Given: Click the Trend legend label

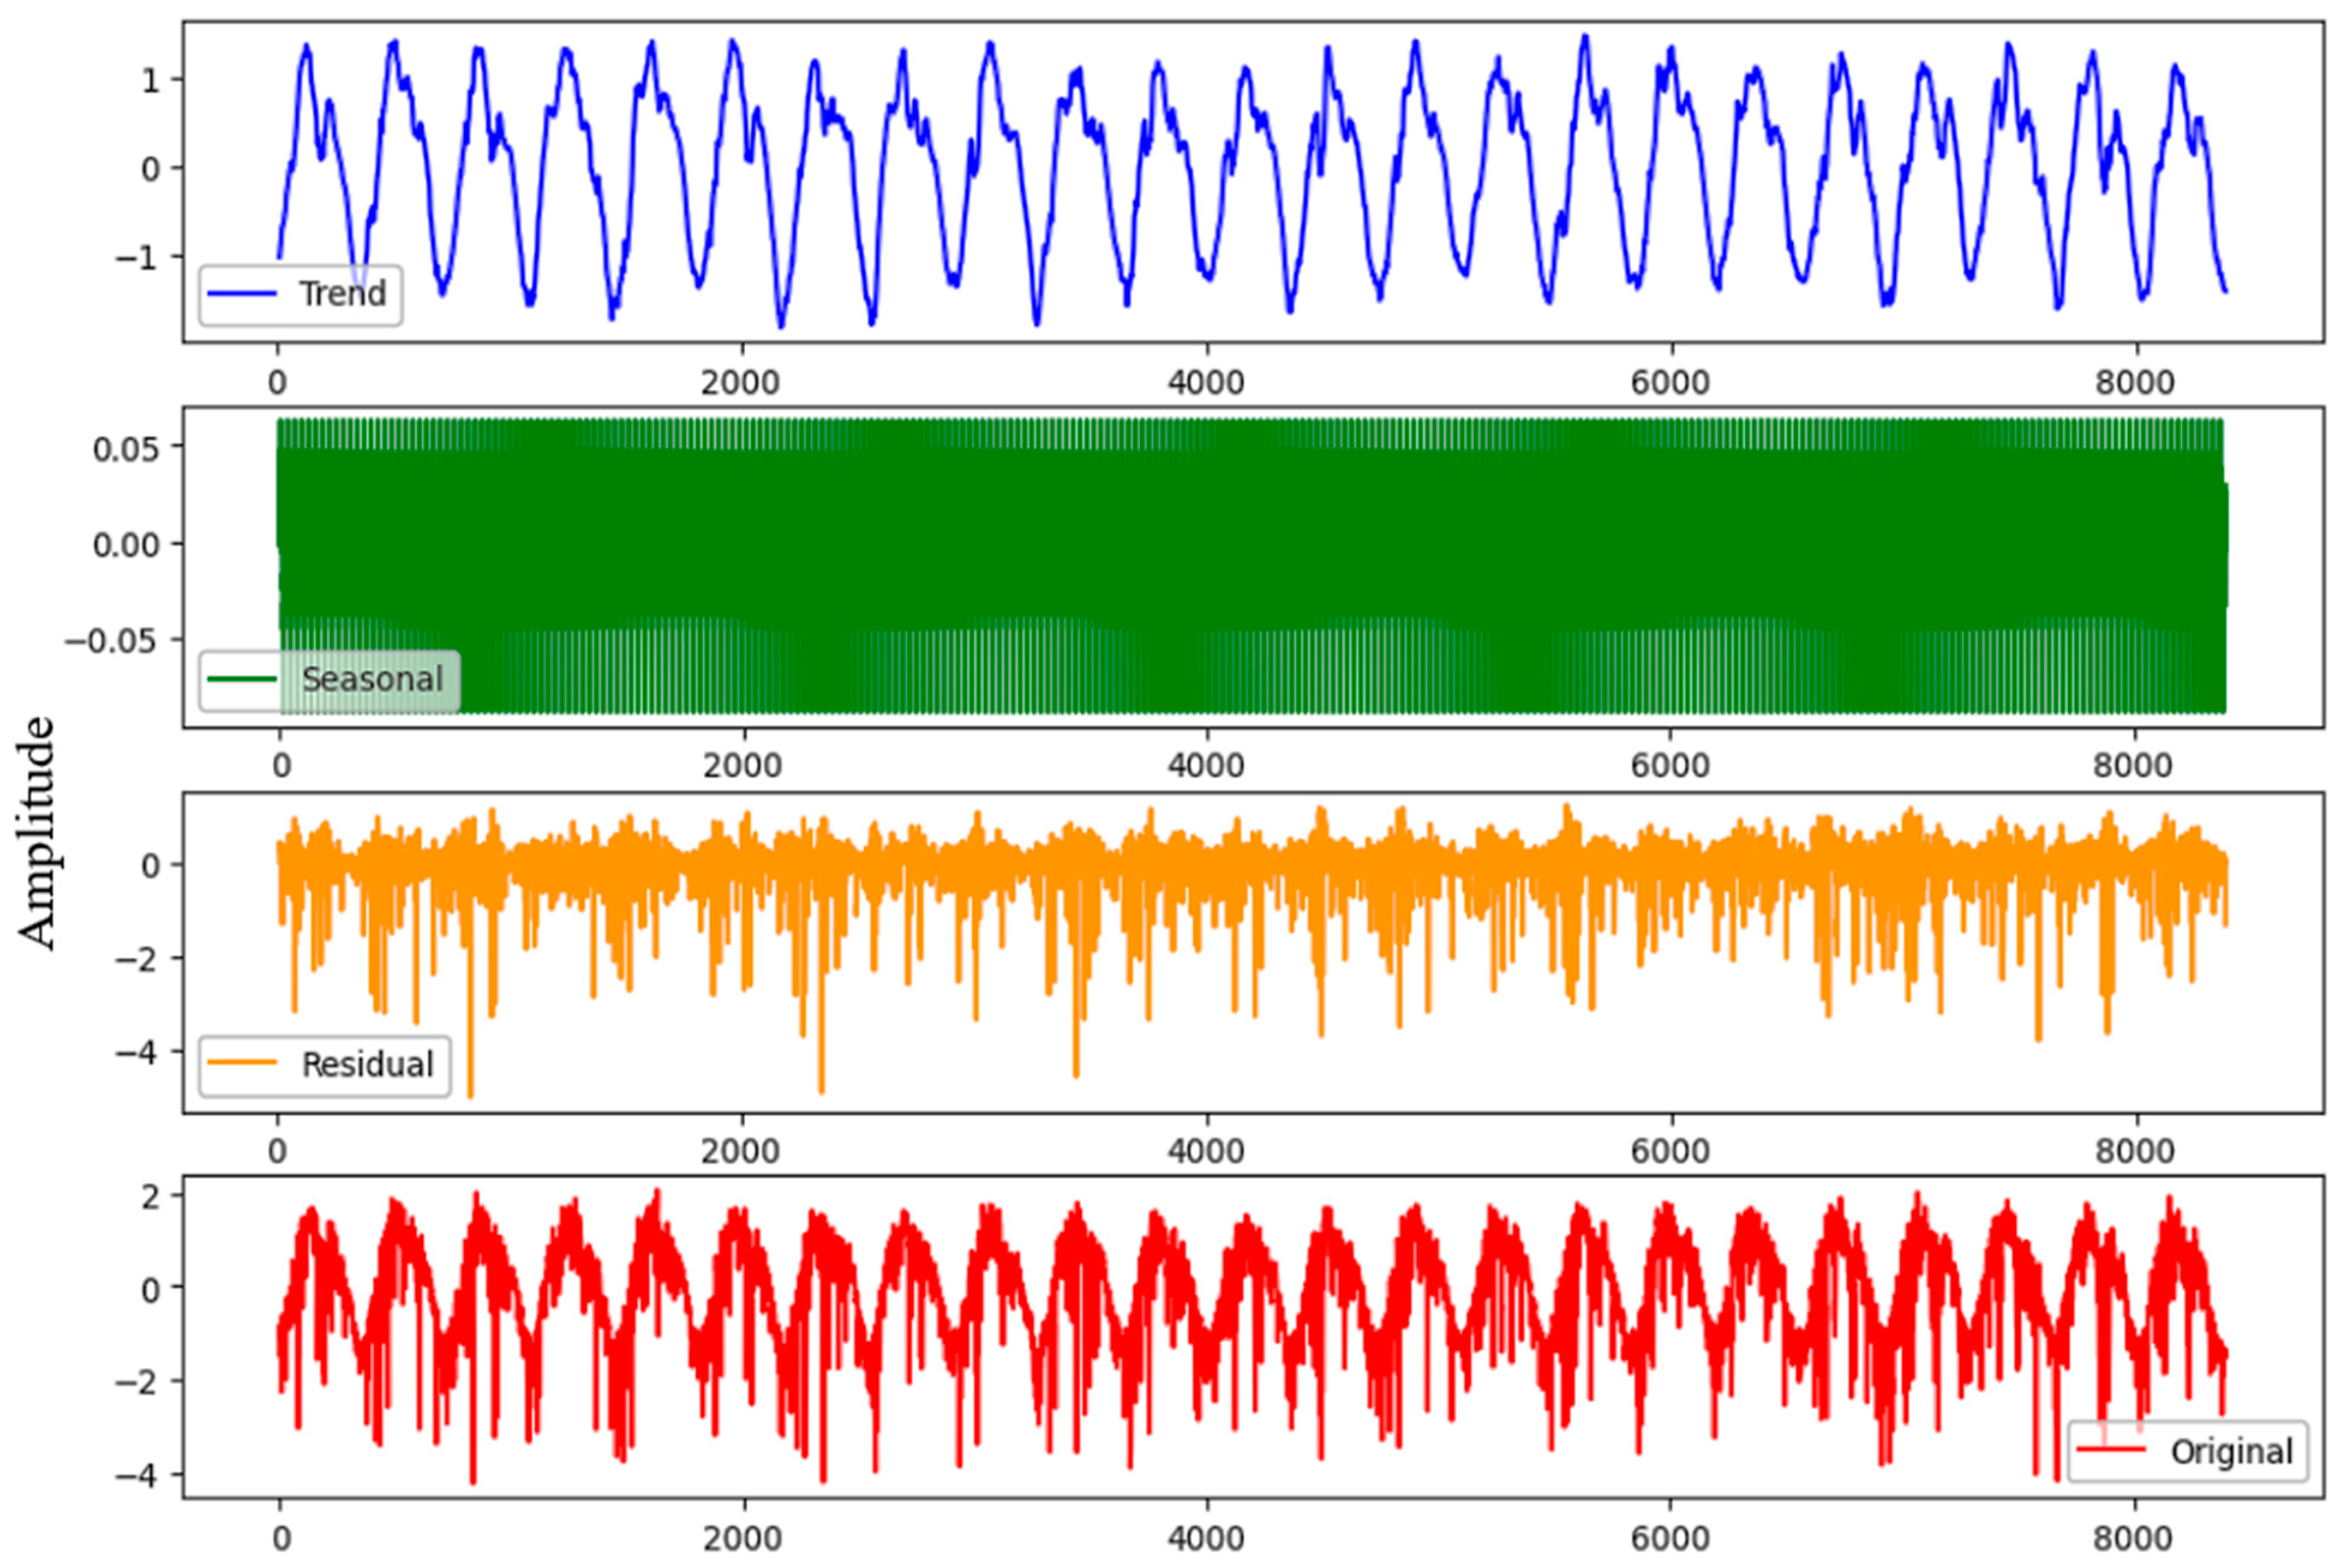Looking at the screenshot, I should tap(342, 294).
